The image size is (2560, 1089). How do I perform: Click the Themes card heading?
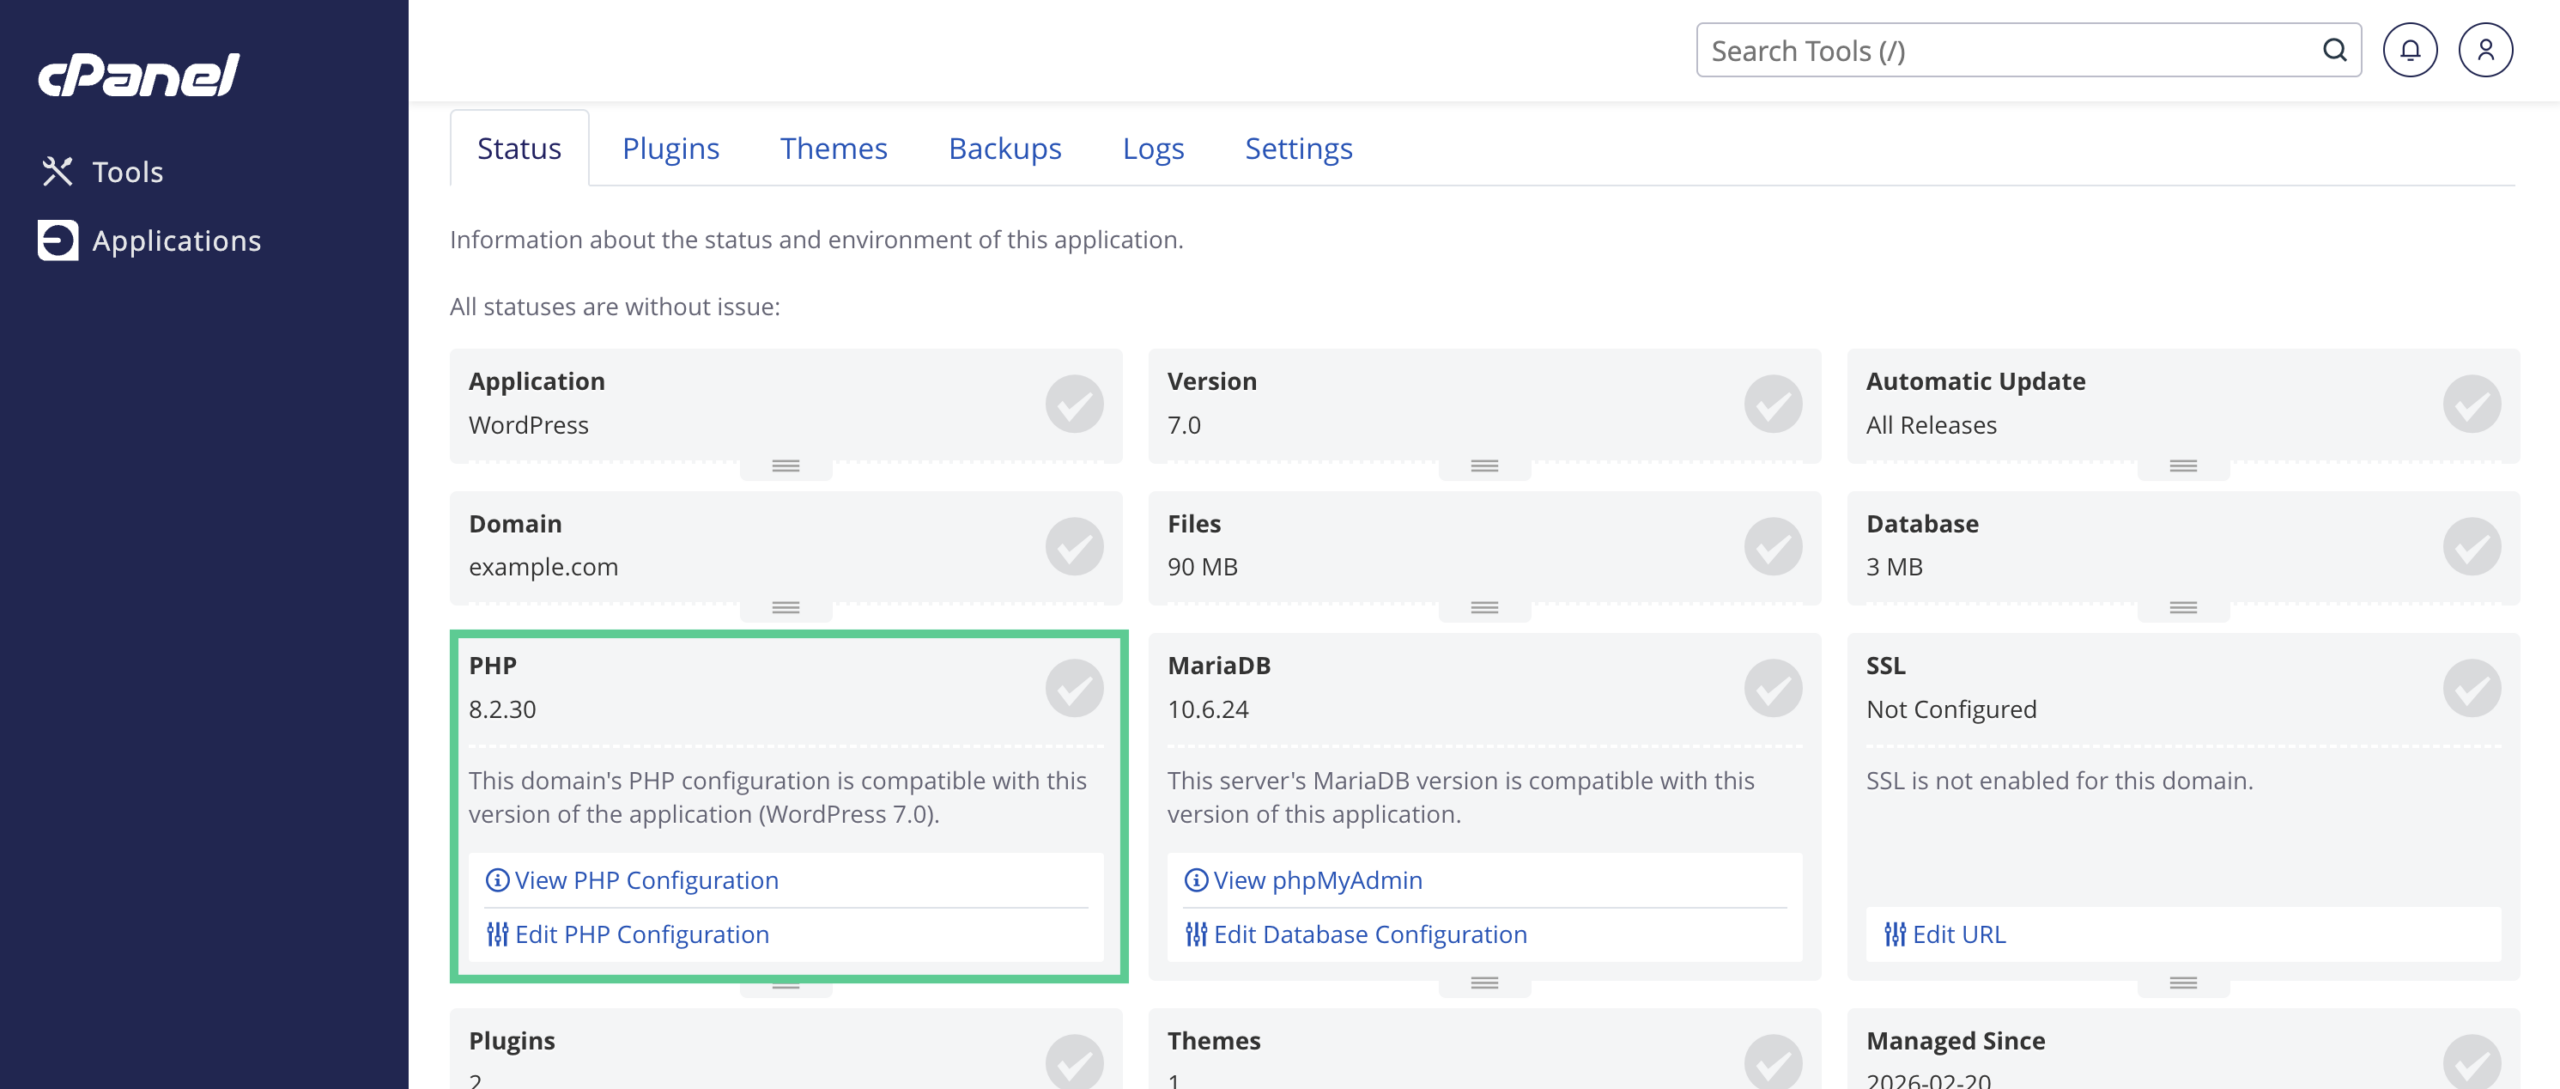[x=1214, y=1041]
